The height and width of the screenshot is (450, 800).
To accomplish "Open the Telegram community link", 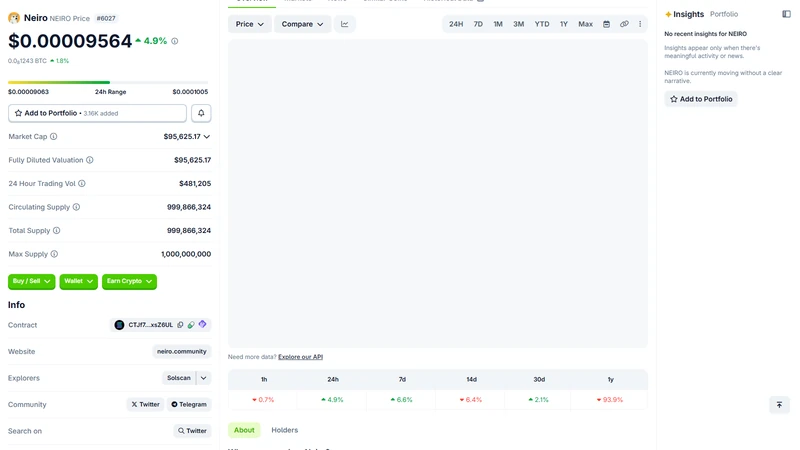I will [x=189, y=405].
